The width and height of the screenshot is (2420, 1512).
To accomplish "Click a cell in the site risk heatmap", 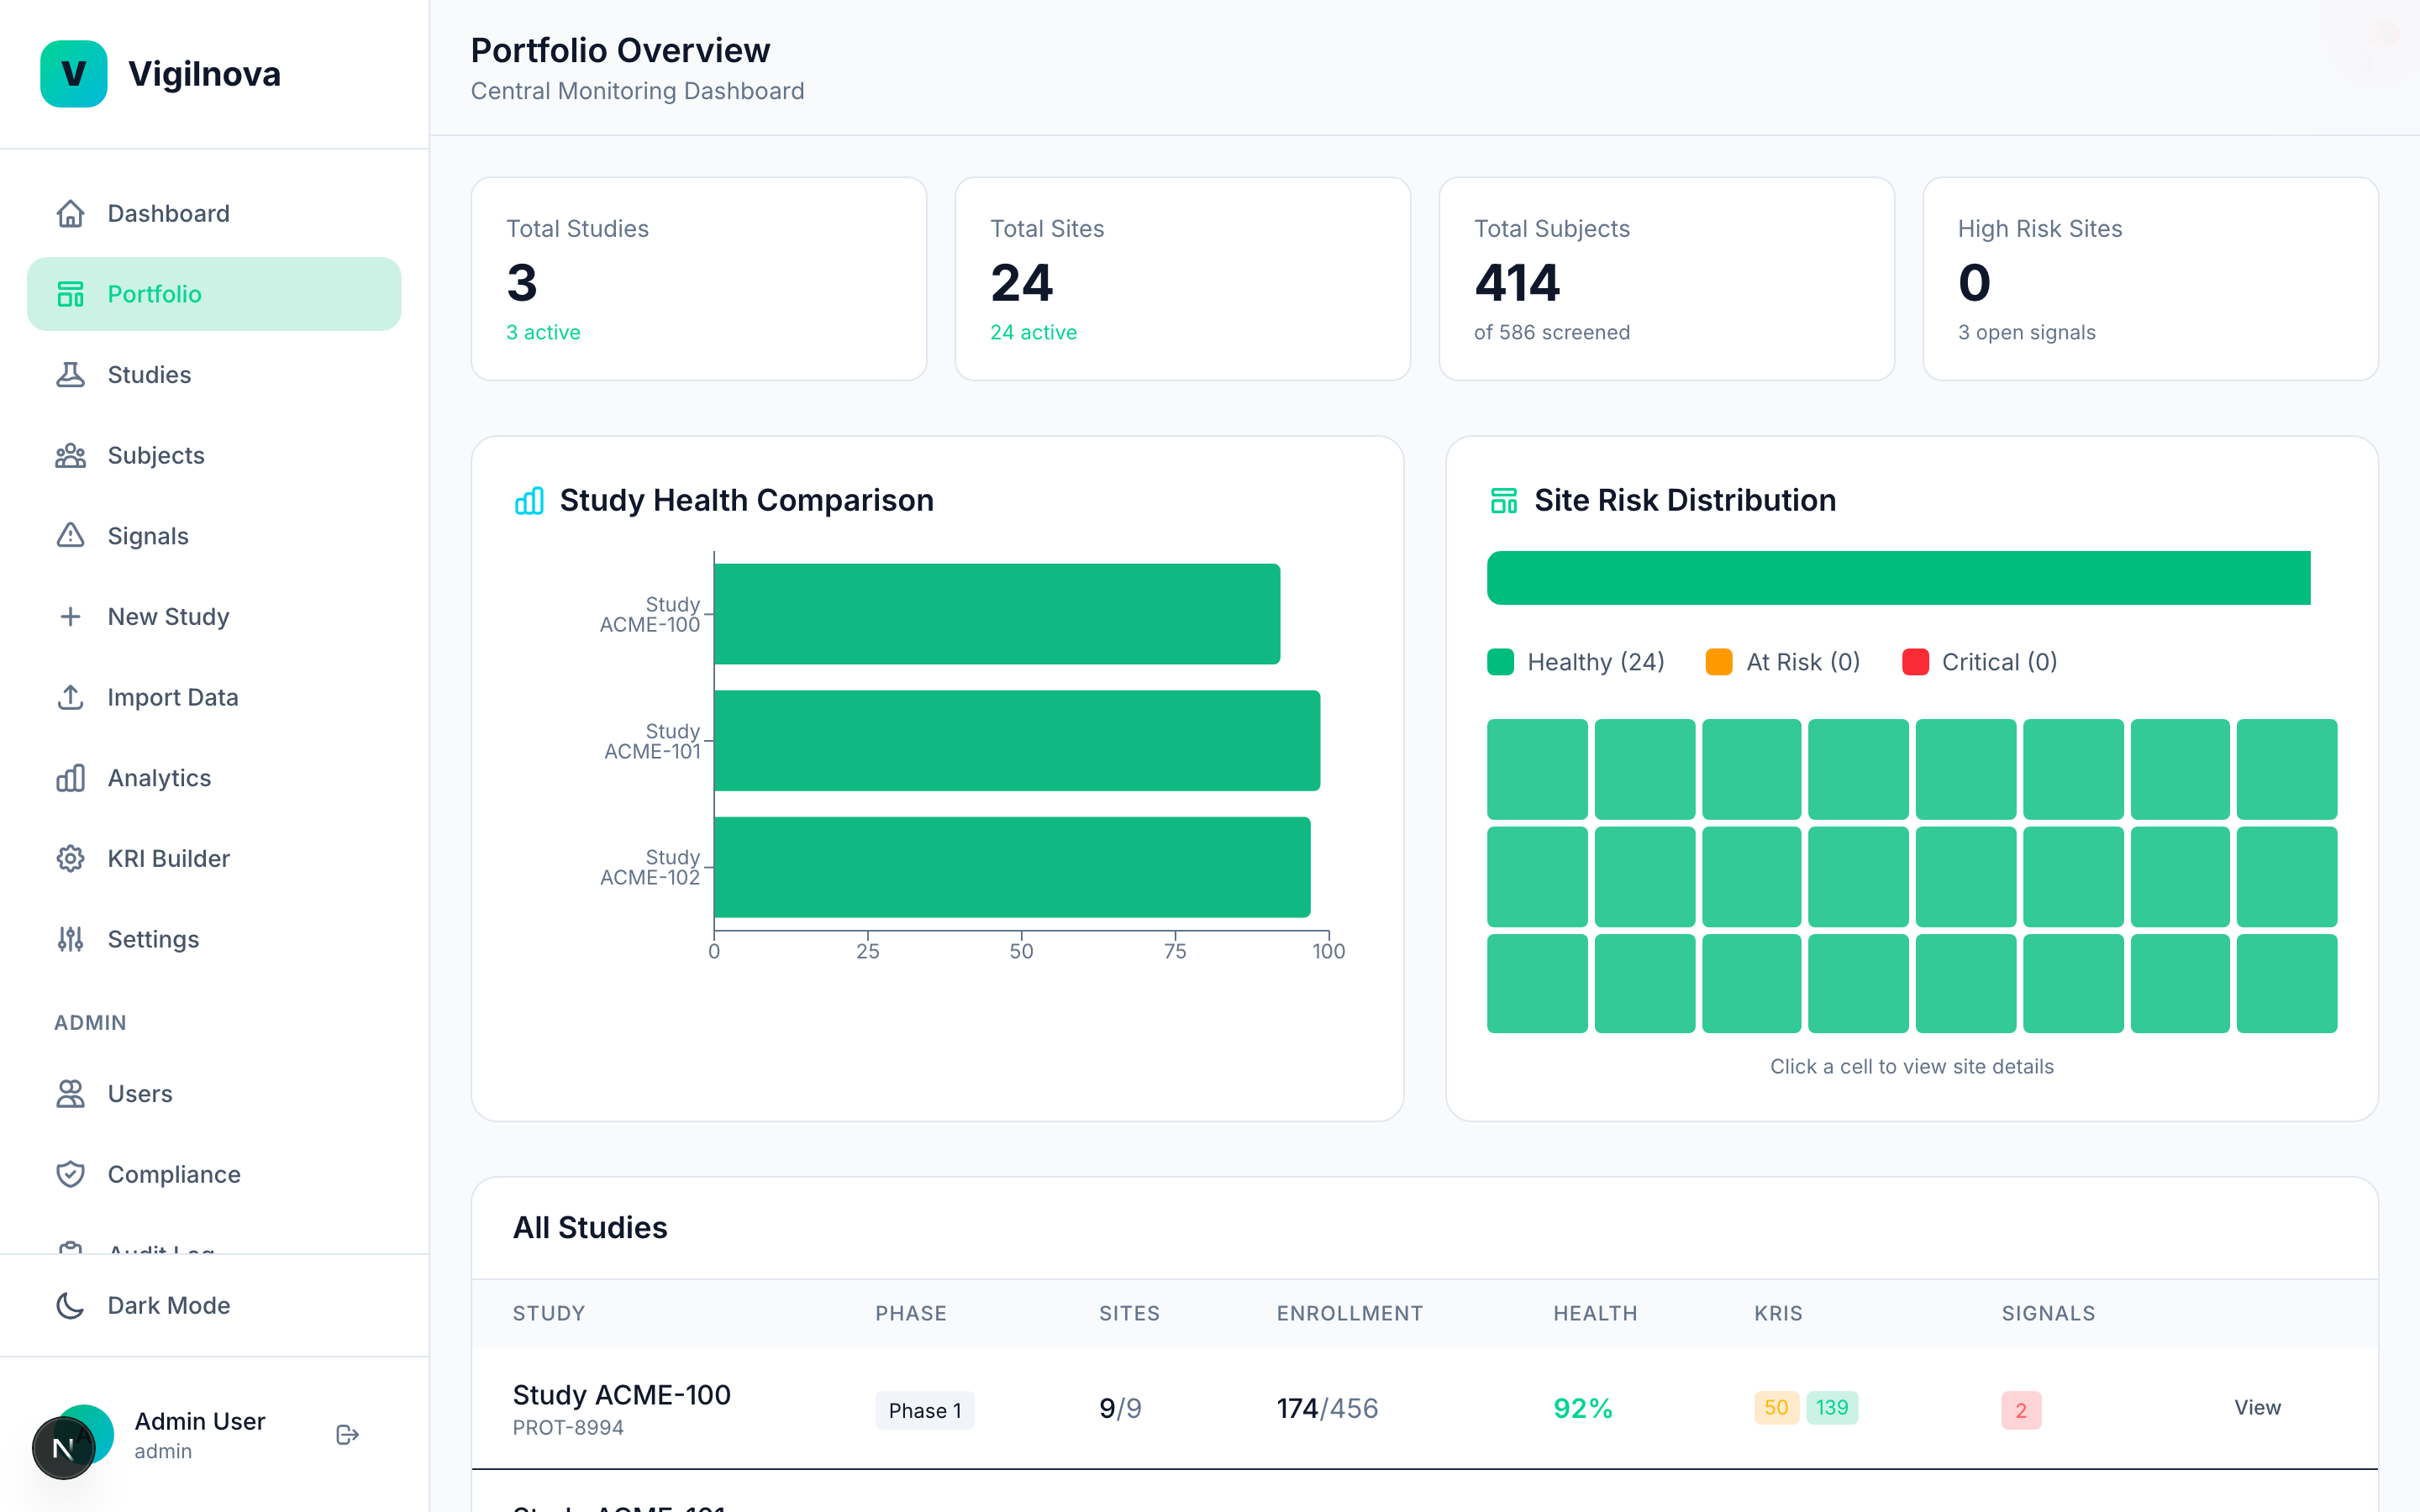I will click(1536, 768).
